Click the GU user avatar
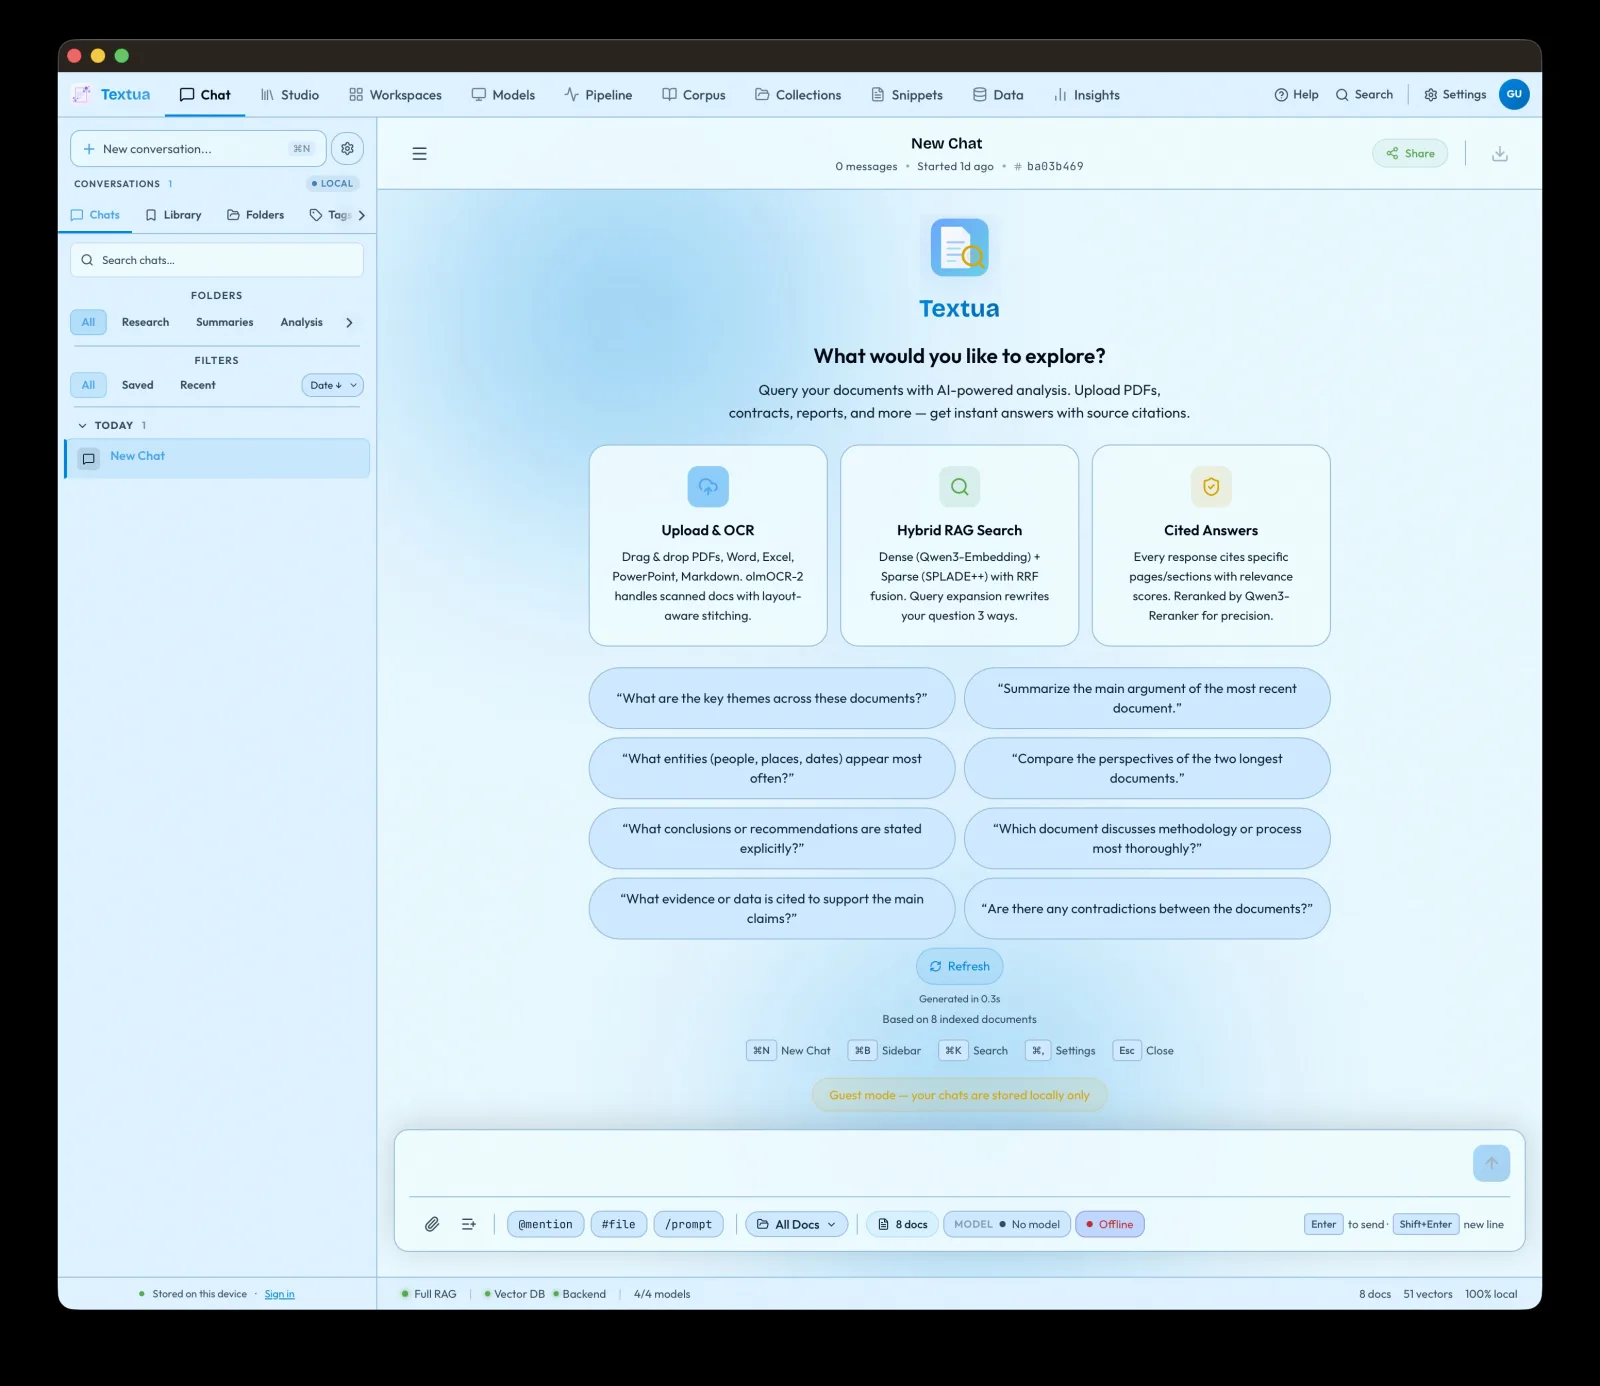1600x1386 pixels. tap(1514, 94)
